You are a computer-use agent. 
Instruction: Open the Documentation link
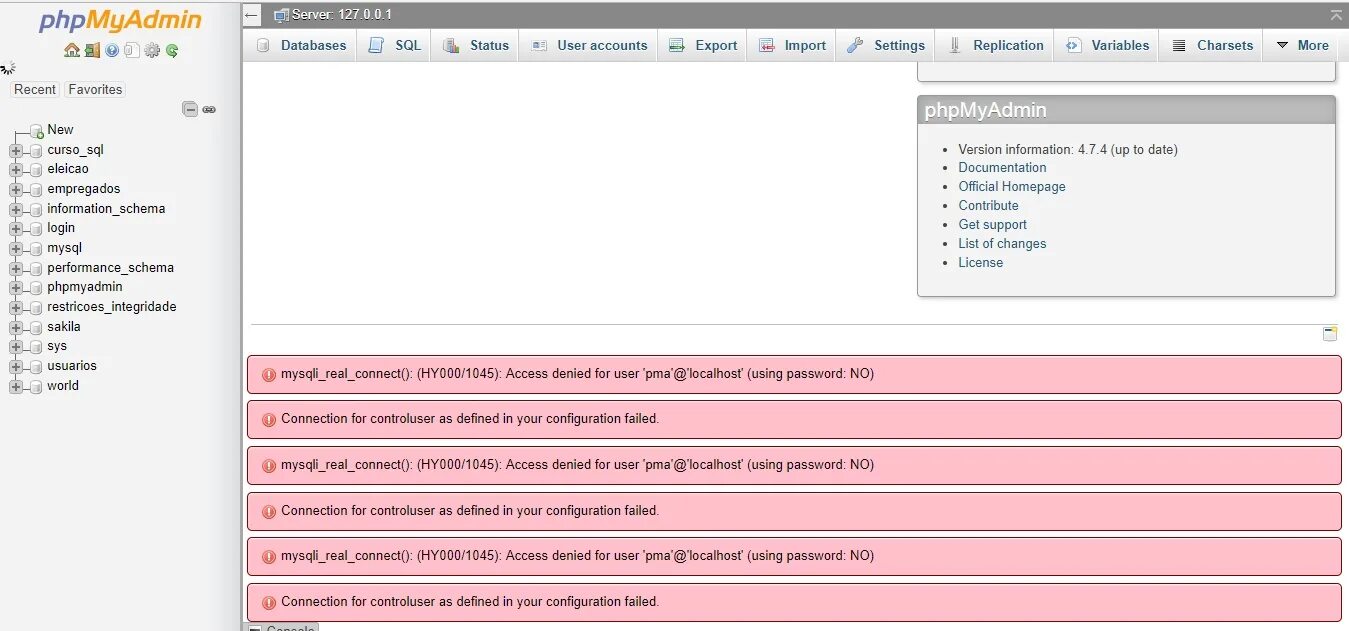point(1002,168)
